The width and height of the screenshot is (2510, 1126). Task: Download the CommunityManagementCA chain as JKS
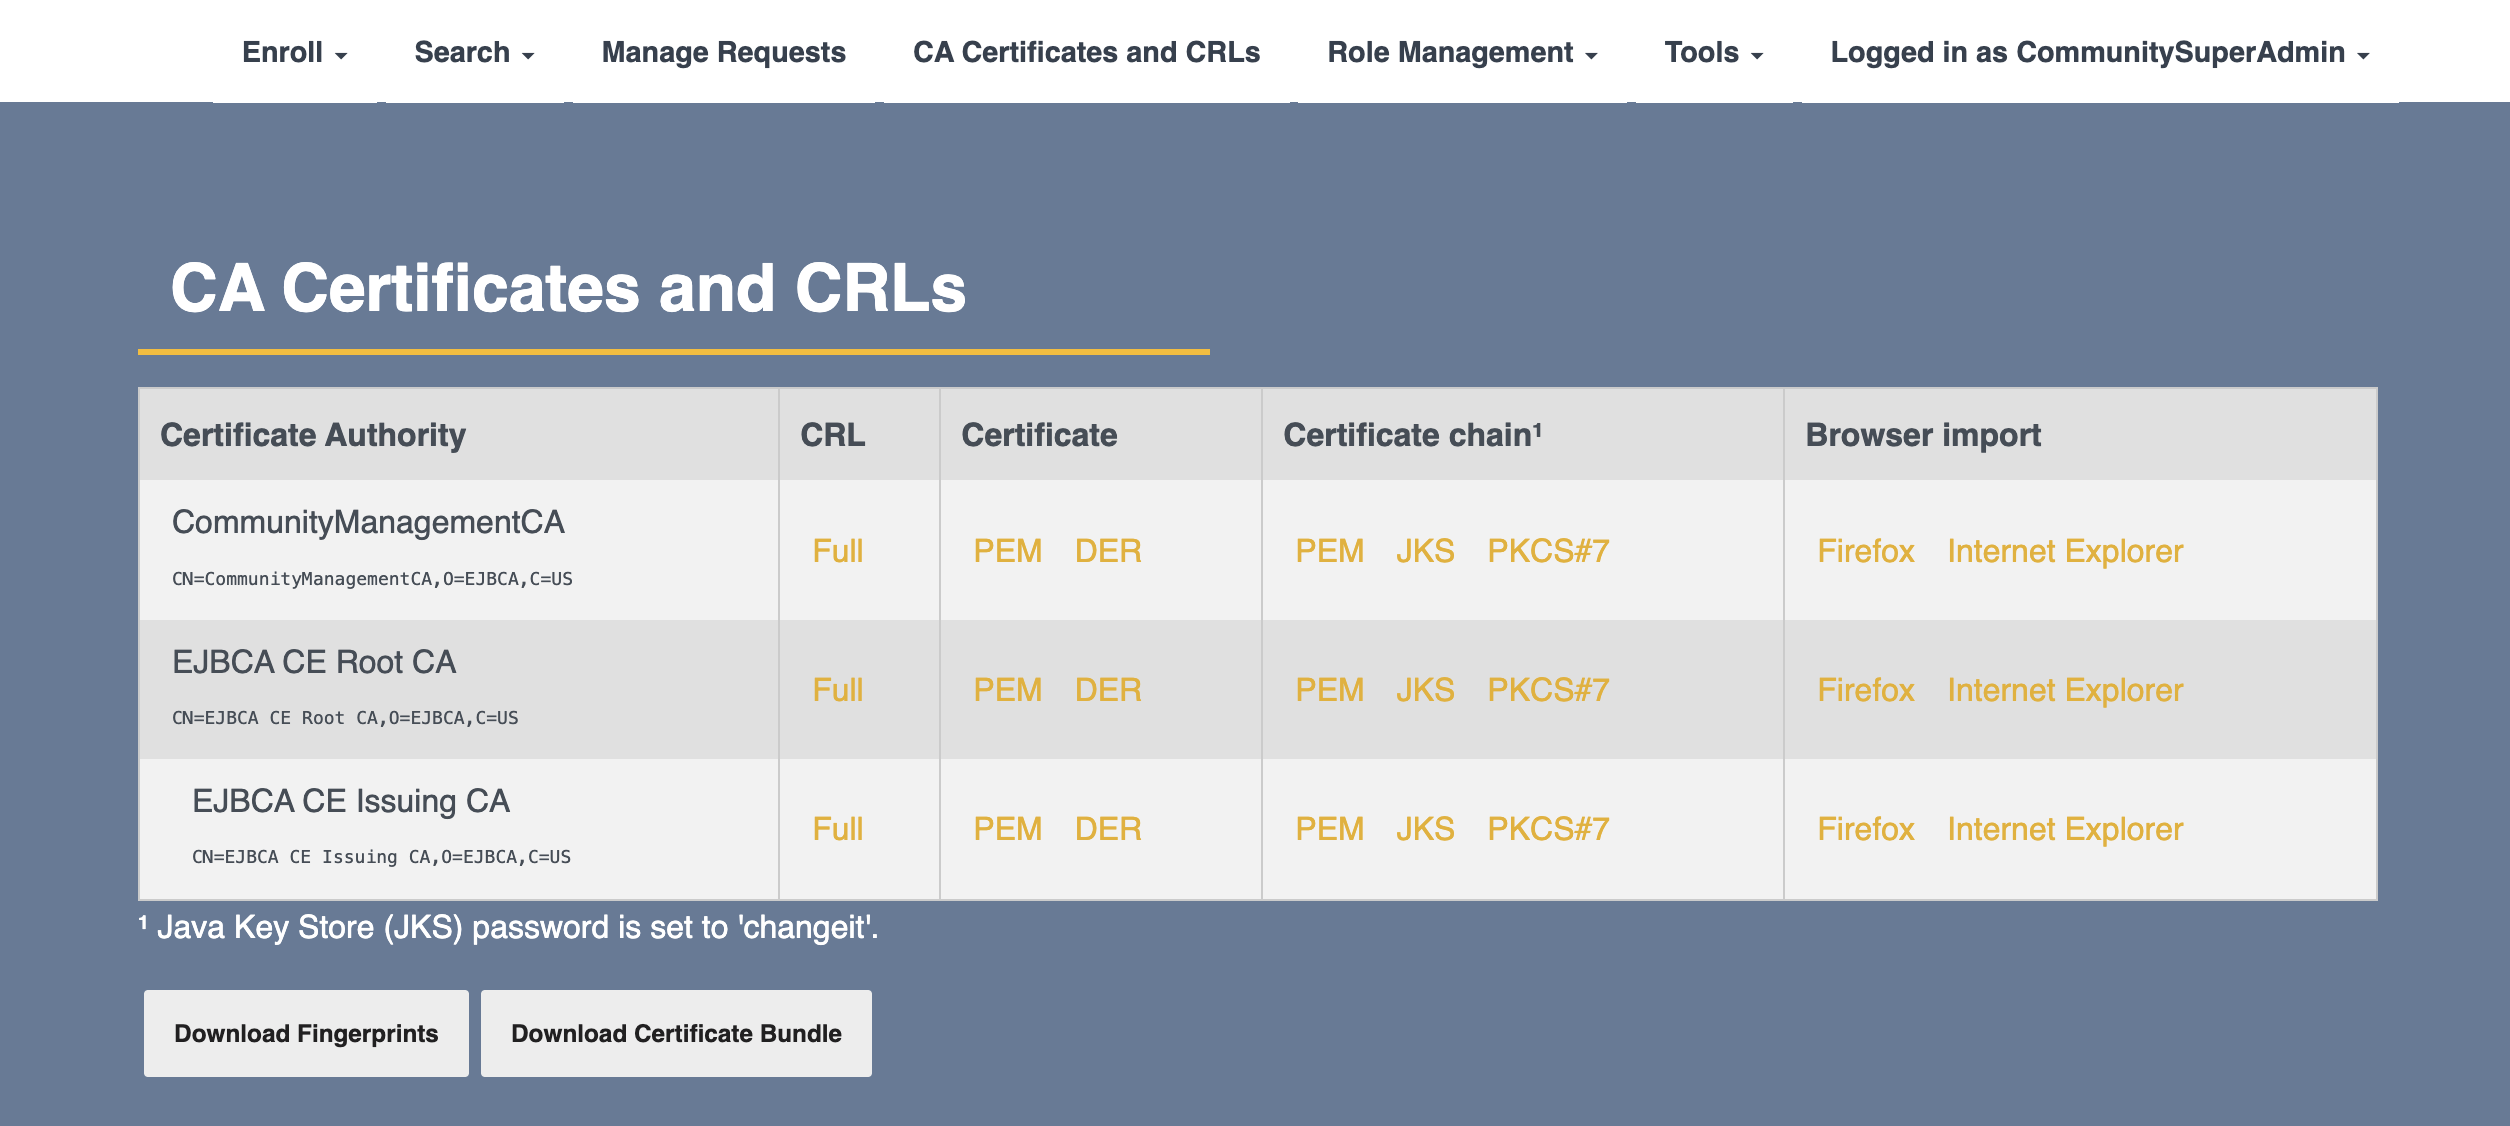coord(1425,551)
